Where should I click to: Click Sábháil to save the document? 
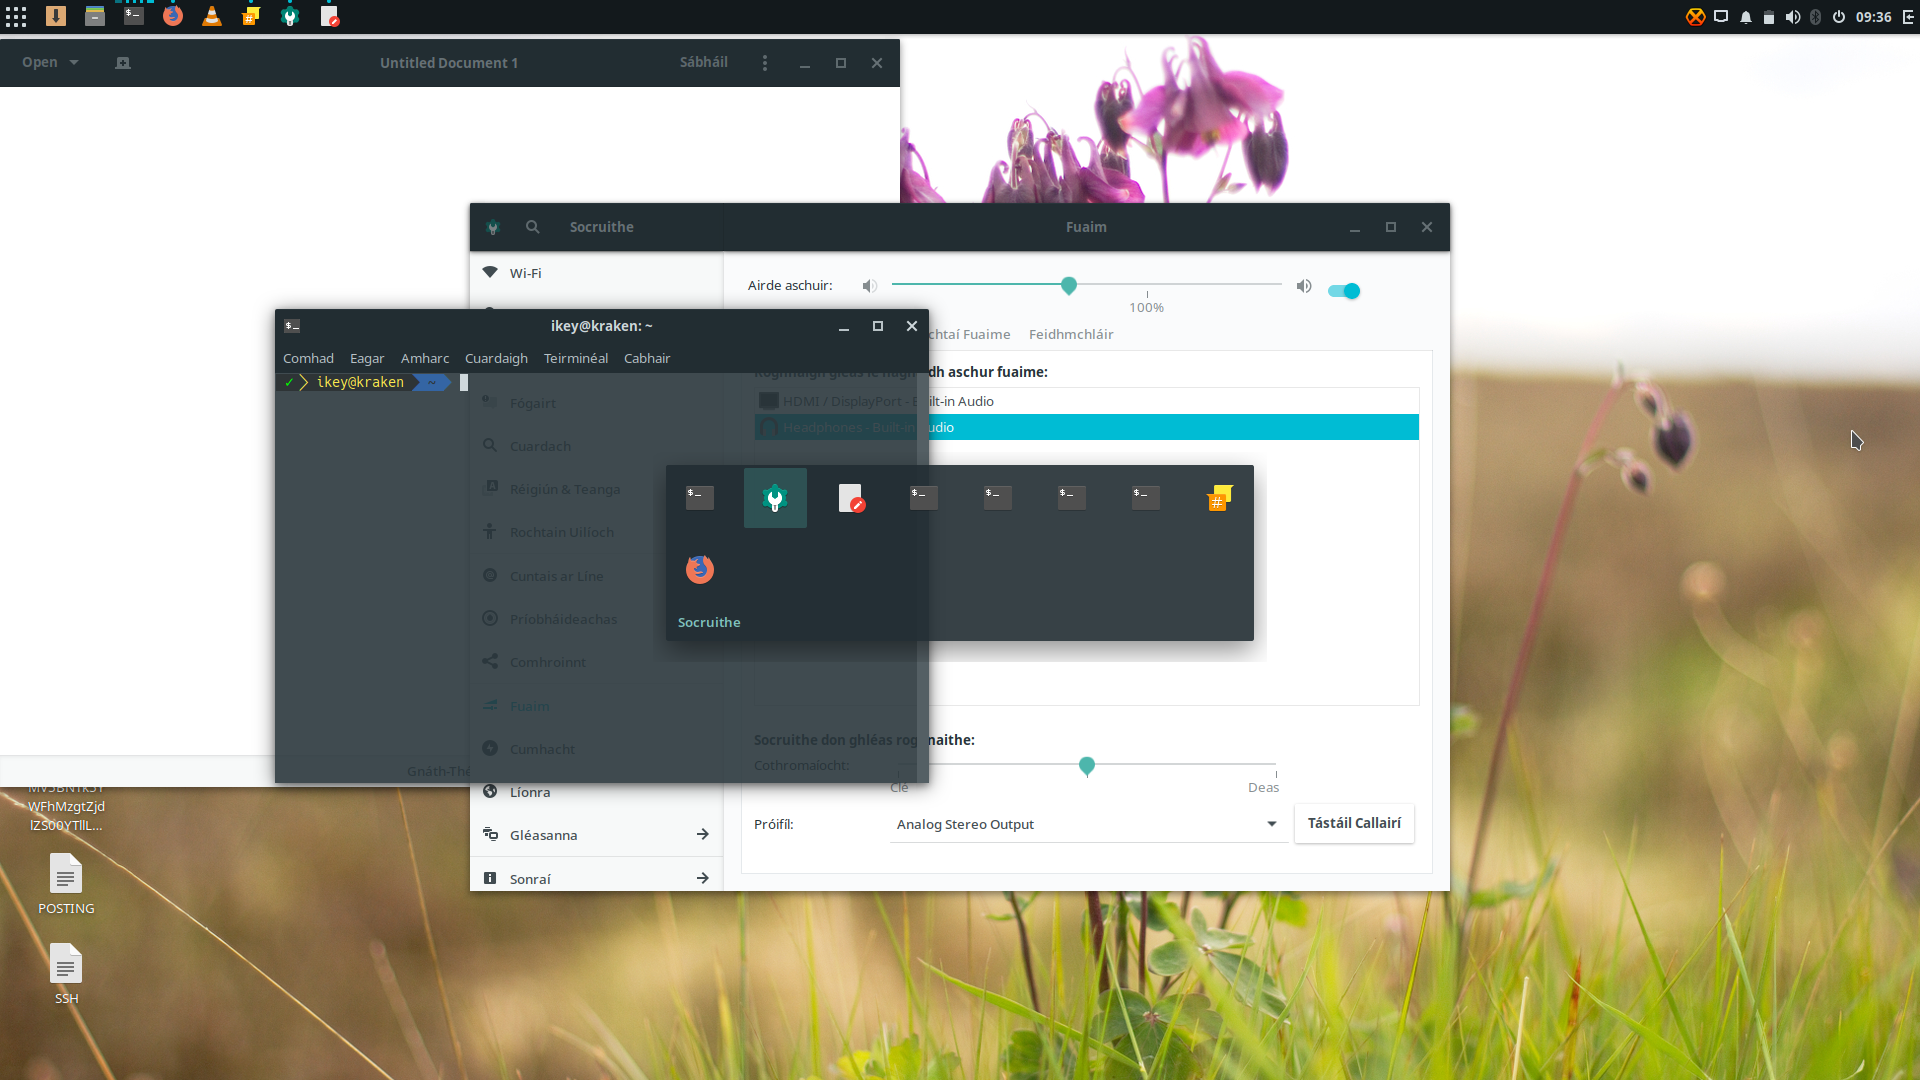pyautogui.click(x=704, y=62)
